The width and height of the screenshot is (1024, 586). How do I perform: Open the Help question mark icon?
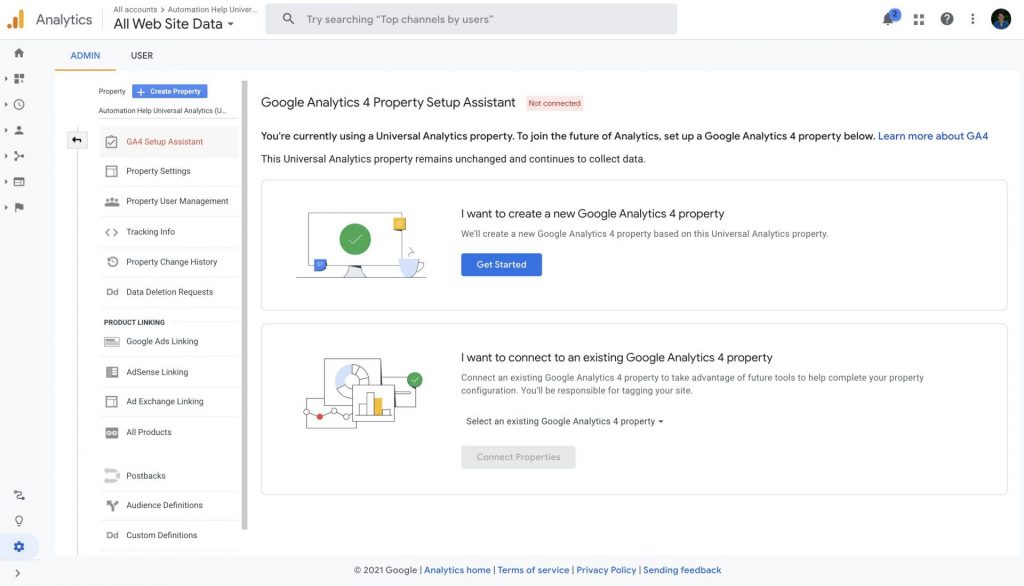(947, 19)
